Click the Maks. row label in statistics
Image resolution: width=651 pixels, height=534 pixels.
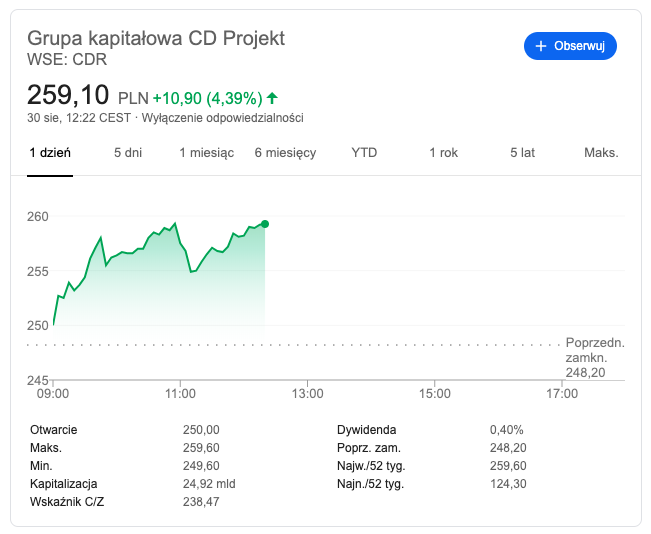[46, 448]
